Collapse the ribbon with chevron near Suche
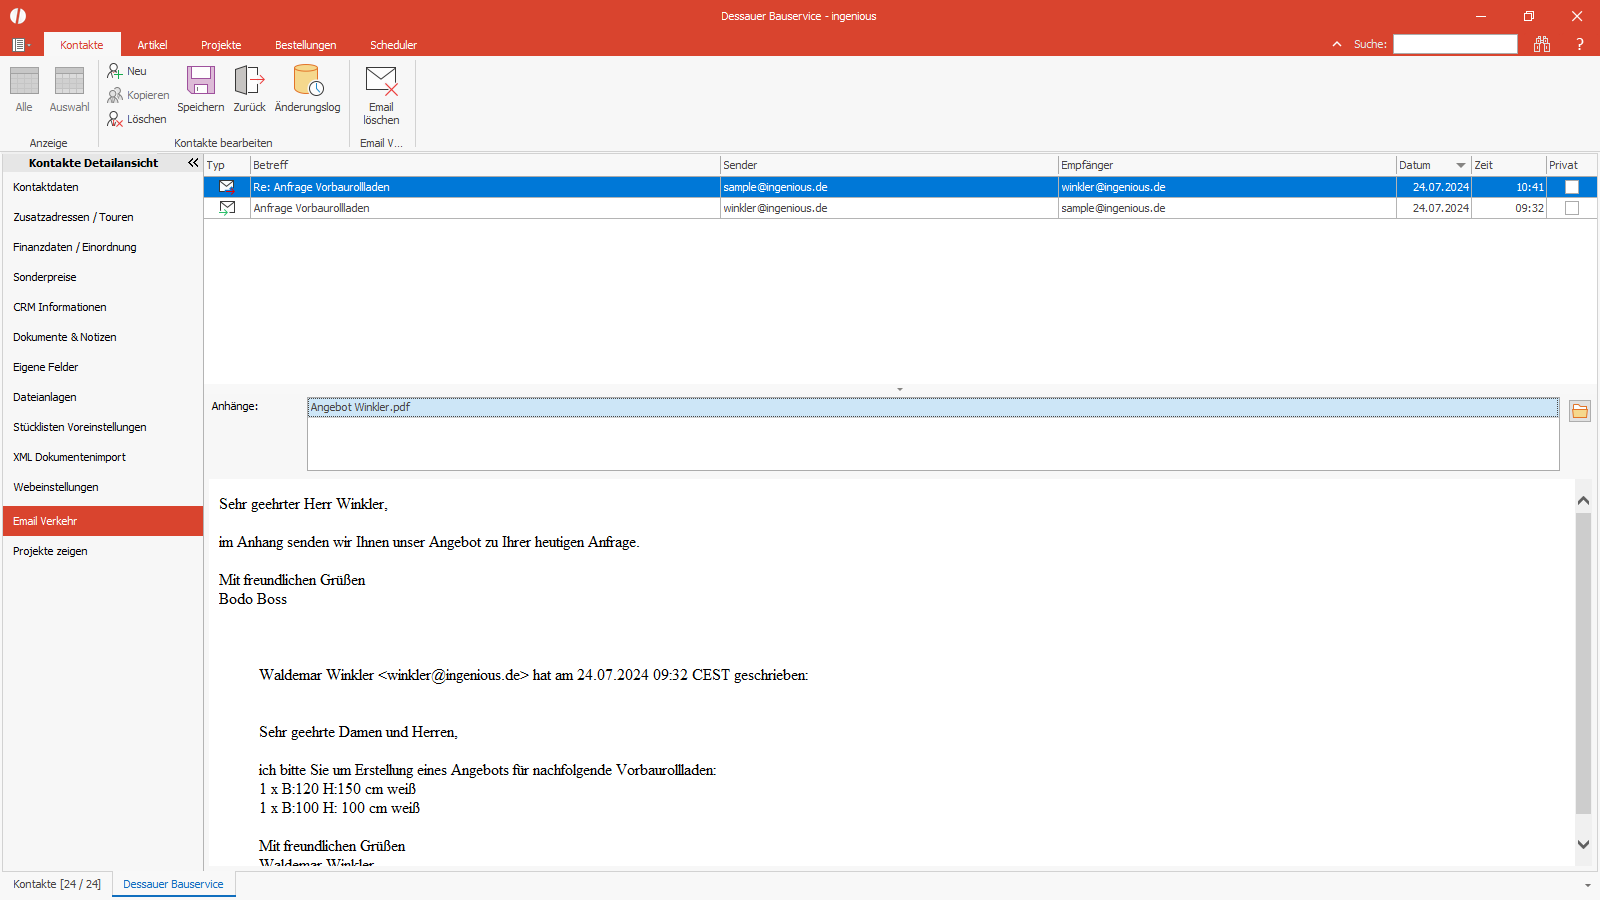Screen dimensions: 1600x900 coord(1337,44)
